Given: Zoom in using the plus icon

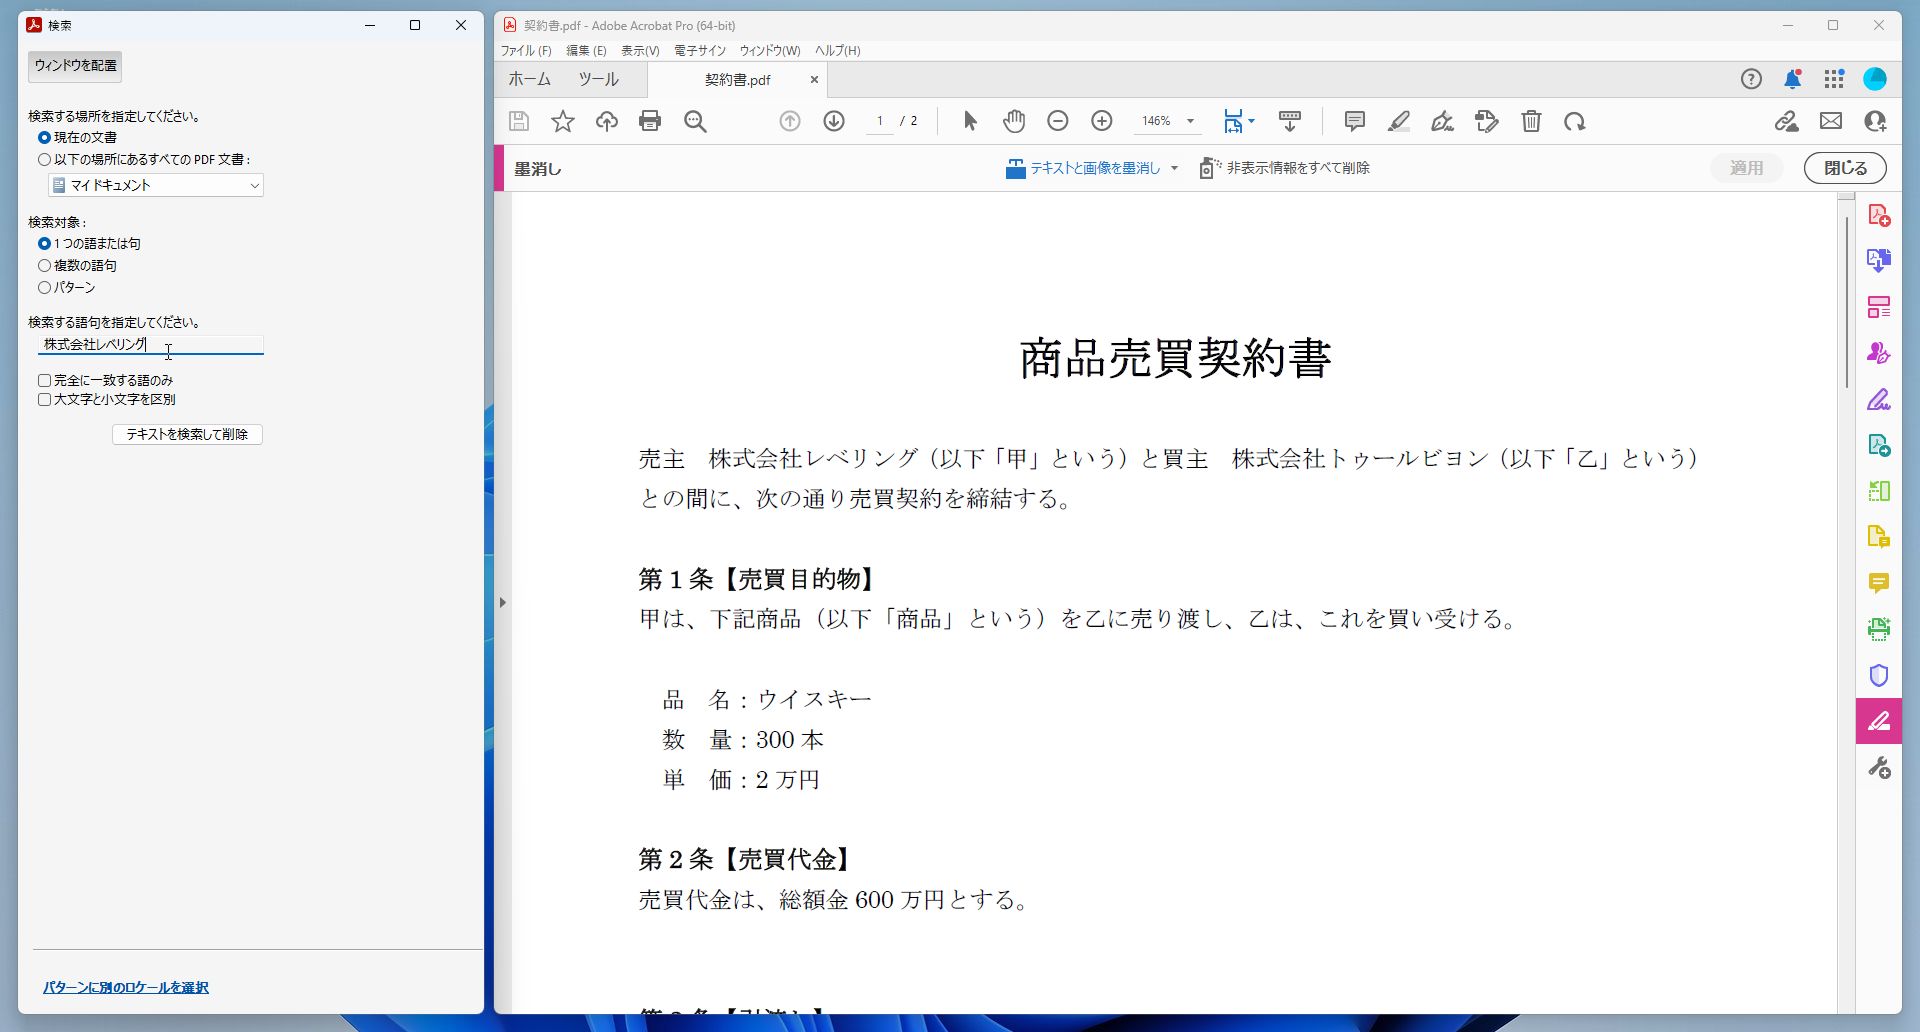Looking at the screenshot, I should tap(1101, 120).
